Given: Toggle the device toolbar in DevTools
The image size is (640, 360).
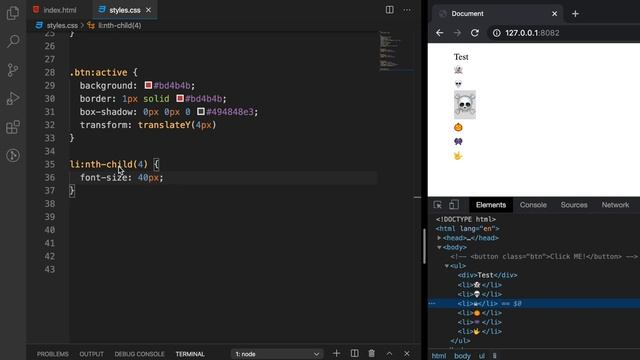Looking at the screenshot, I should [454, 205].
